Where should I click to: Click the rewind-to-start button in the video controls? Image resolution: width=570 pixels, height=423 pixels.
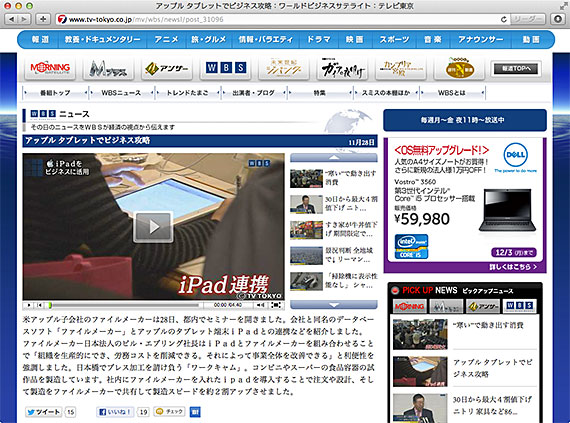click(40, 305)
